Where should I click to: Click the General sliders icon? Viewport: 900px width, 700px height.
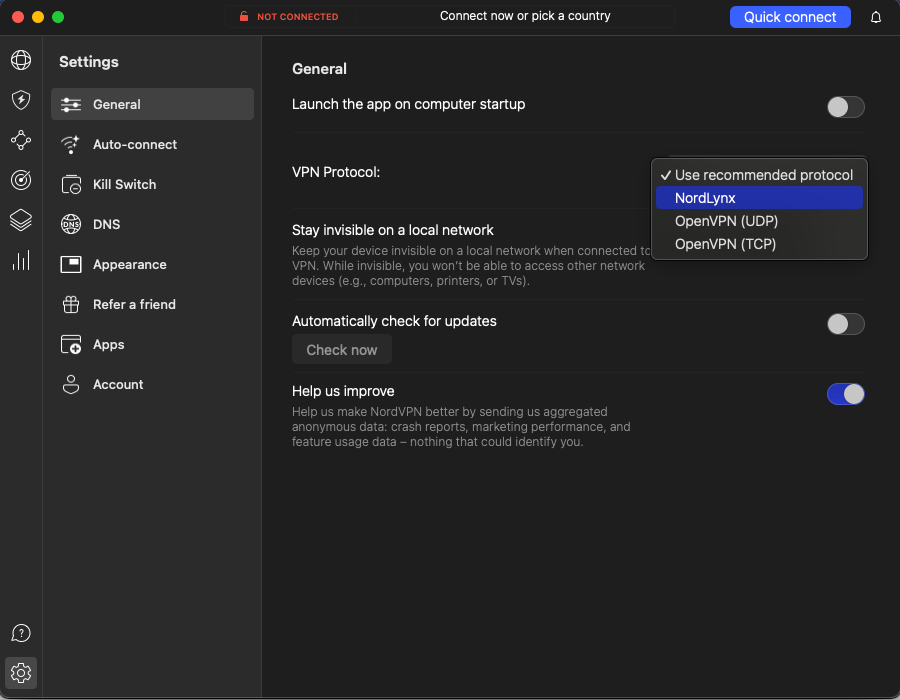(x=71, y=104)
